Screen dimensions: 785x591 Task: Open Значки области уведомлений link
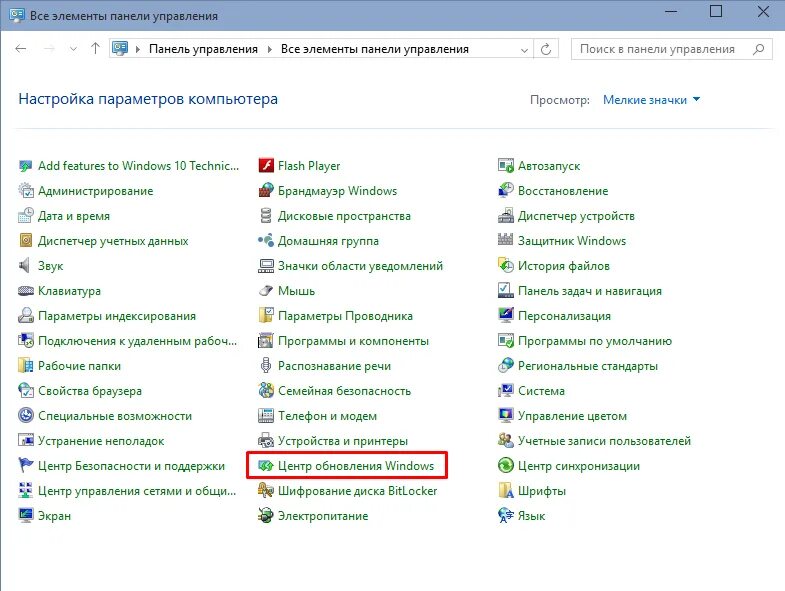[x=360, y=265]
